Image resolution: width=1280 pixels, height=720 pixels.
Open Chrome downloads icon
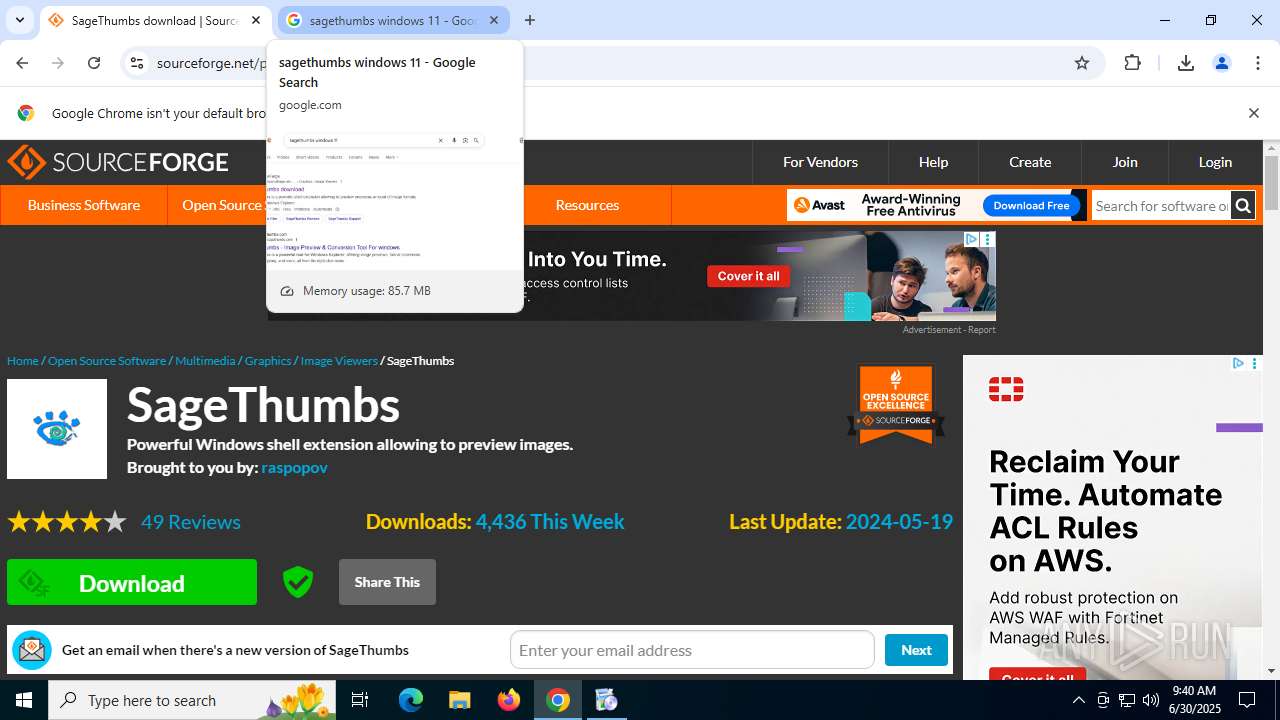1186,63
